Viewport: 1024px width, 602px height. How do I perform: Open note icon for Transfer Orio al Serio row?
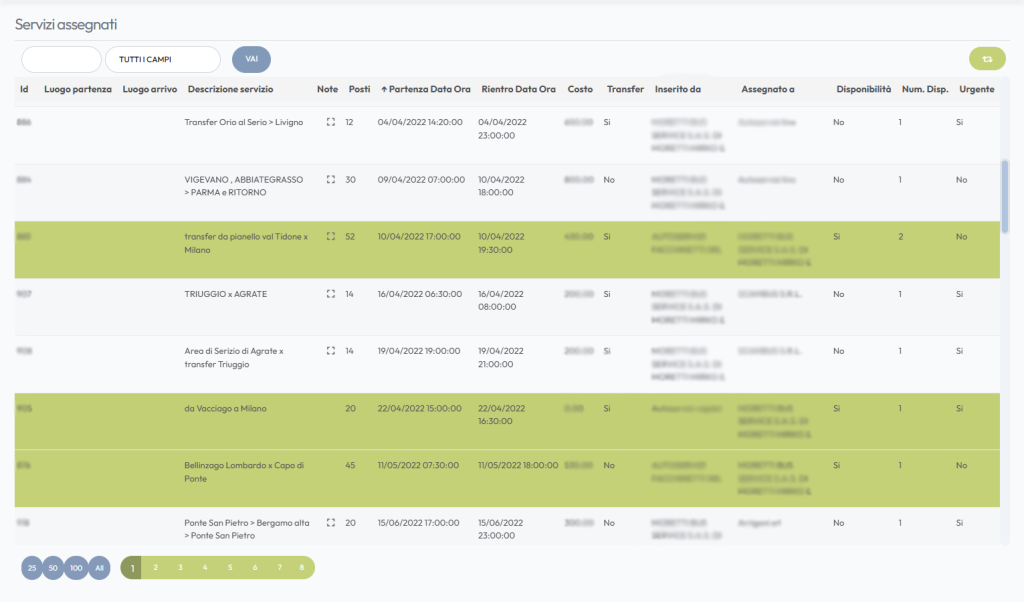[x=330, y=122]
